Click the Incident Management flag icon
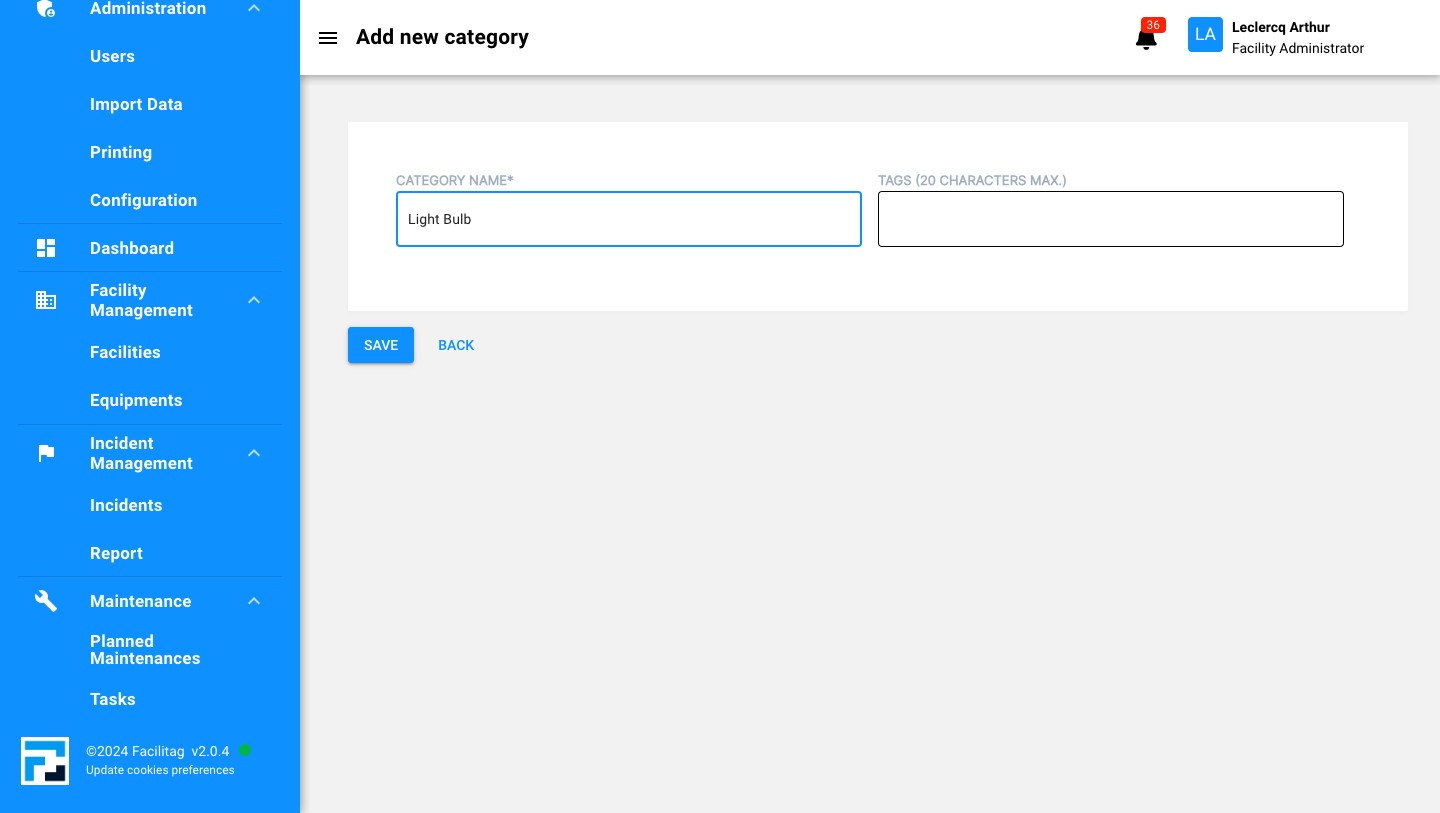The image size is (1440, 813). 46,453
